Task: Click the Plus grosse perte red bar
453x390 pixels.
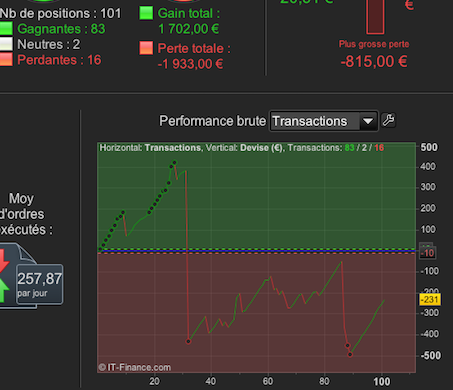Action: click(x=375, y=17)
